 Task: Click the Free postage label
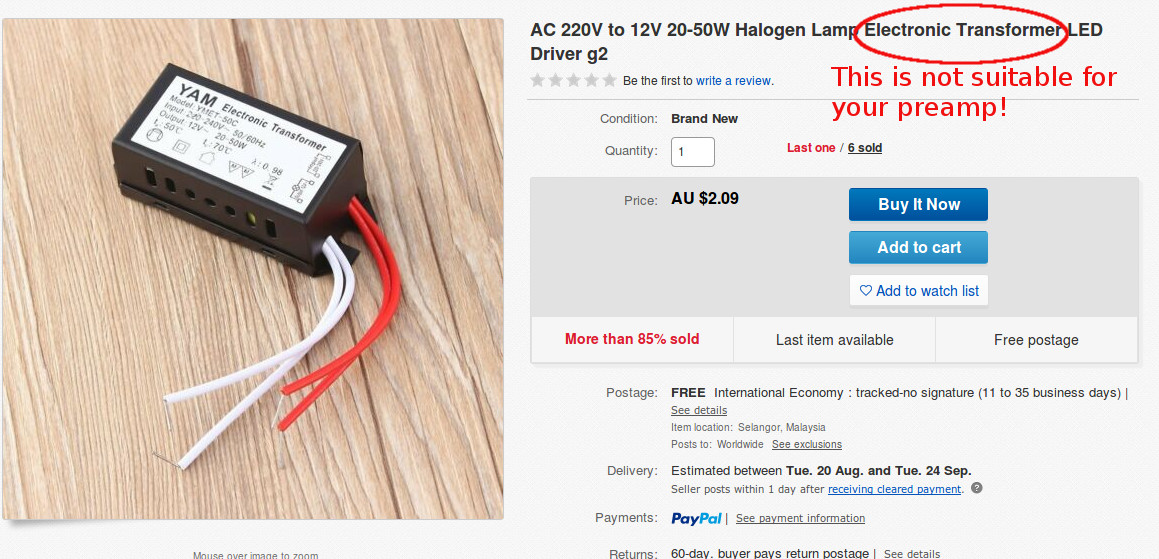click(1036, 340)
